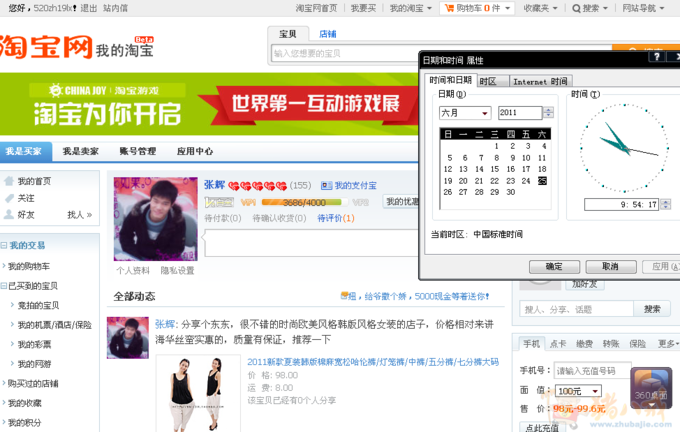This screenshot has height=432, width=680.
Task: Open 我的彩票 in sidebar
Action: coord(34,345)
